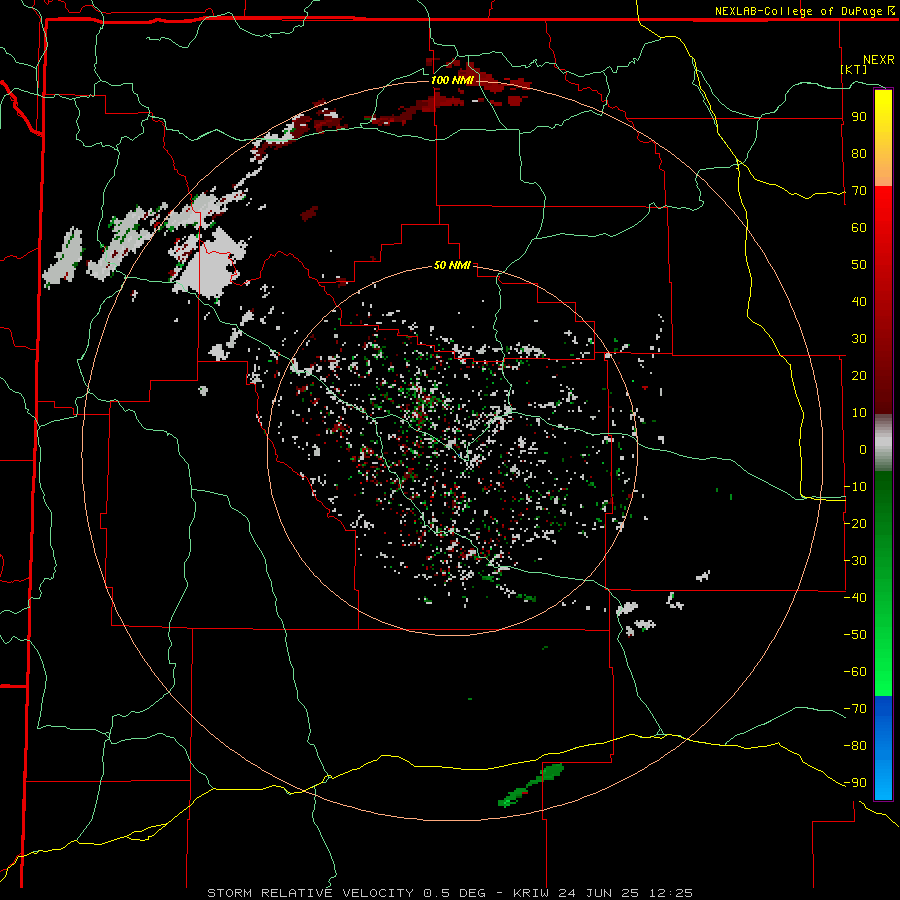This screenshot has height=900, width=900.
Task: Click the positive 50 value on velocity scale
Action: point(859,265)
